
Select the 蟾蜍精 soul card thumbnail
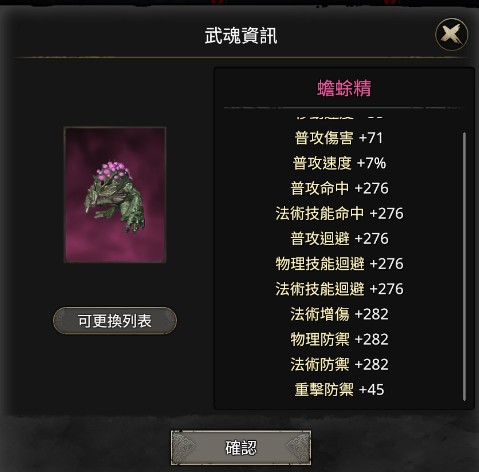115,195
